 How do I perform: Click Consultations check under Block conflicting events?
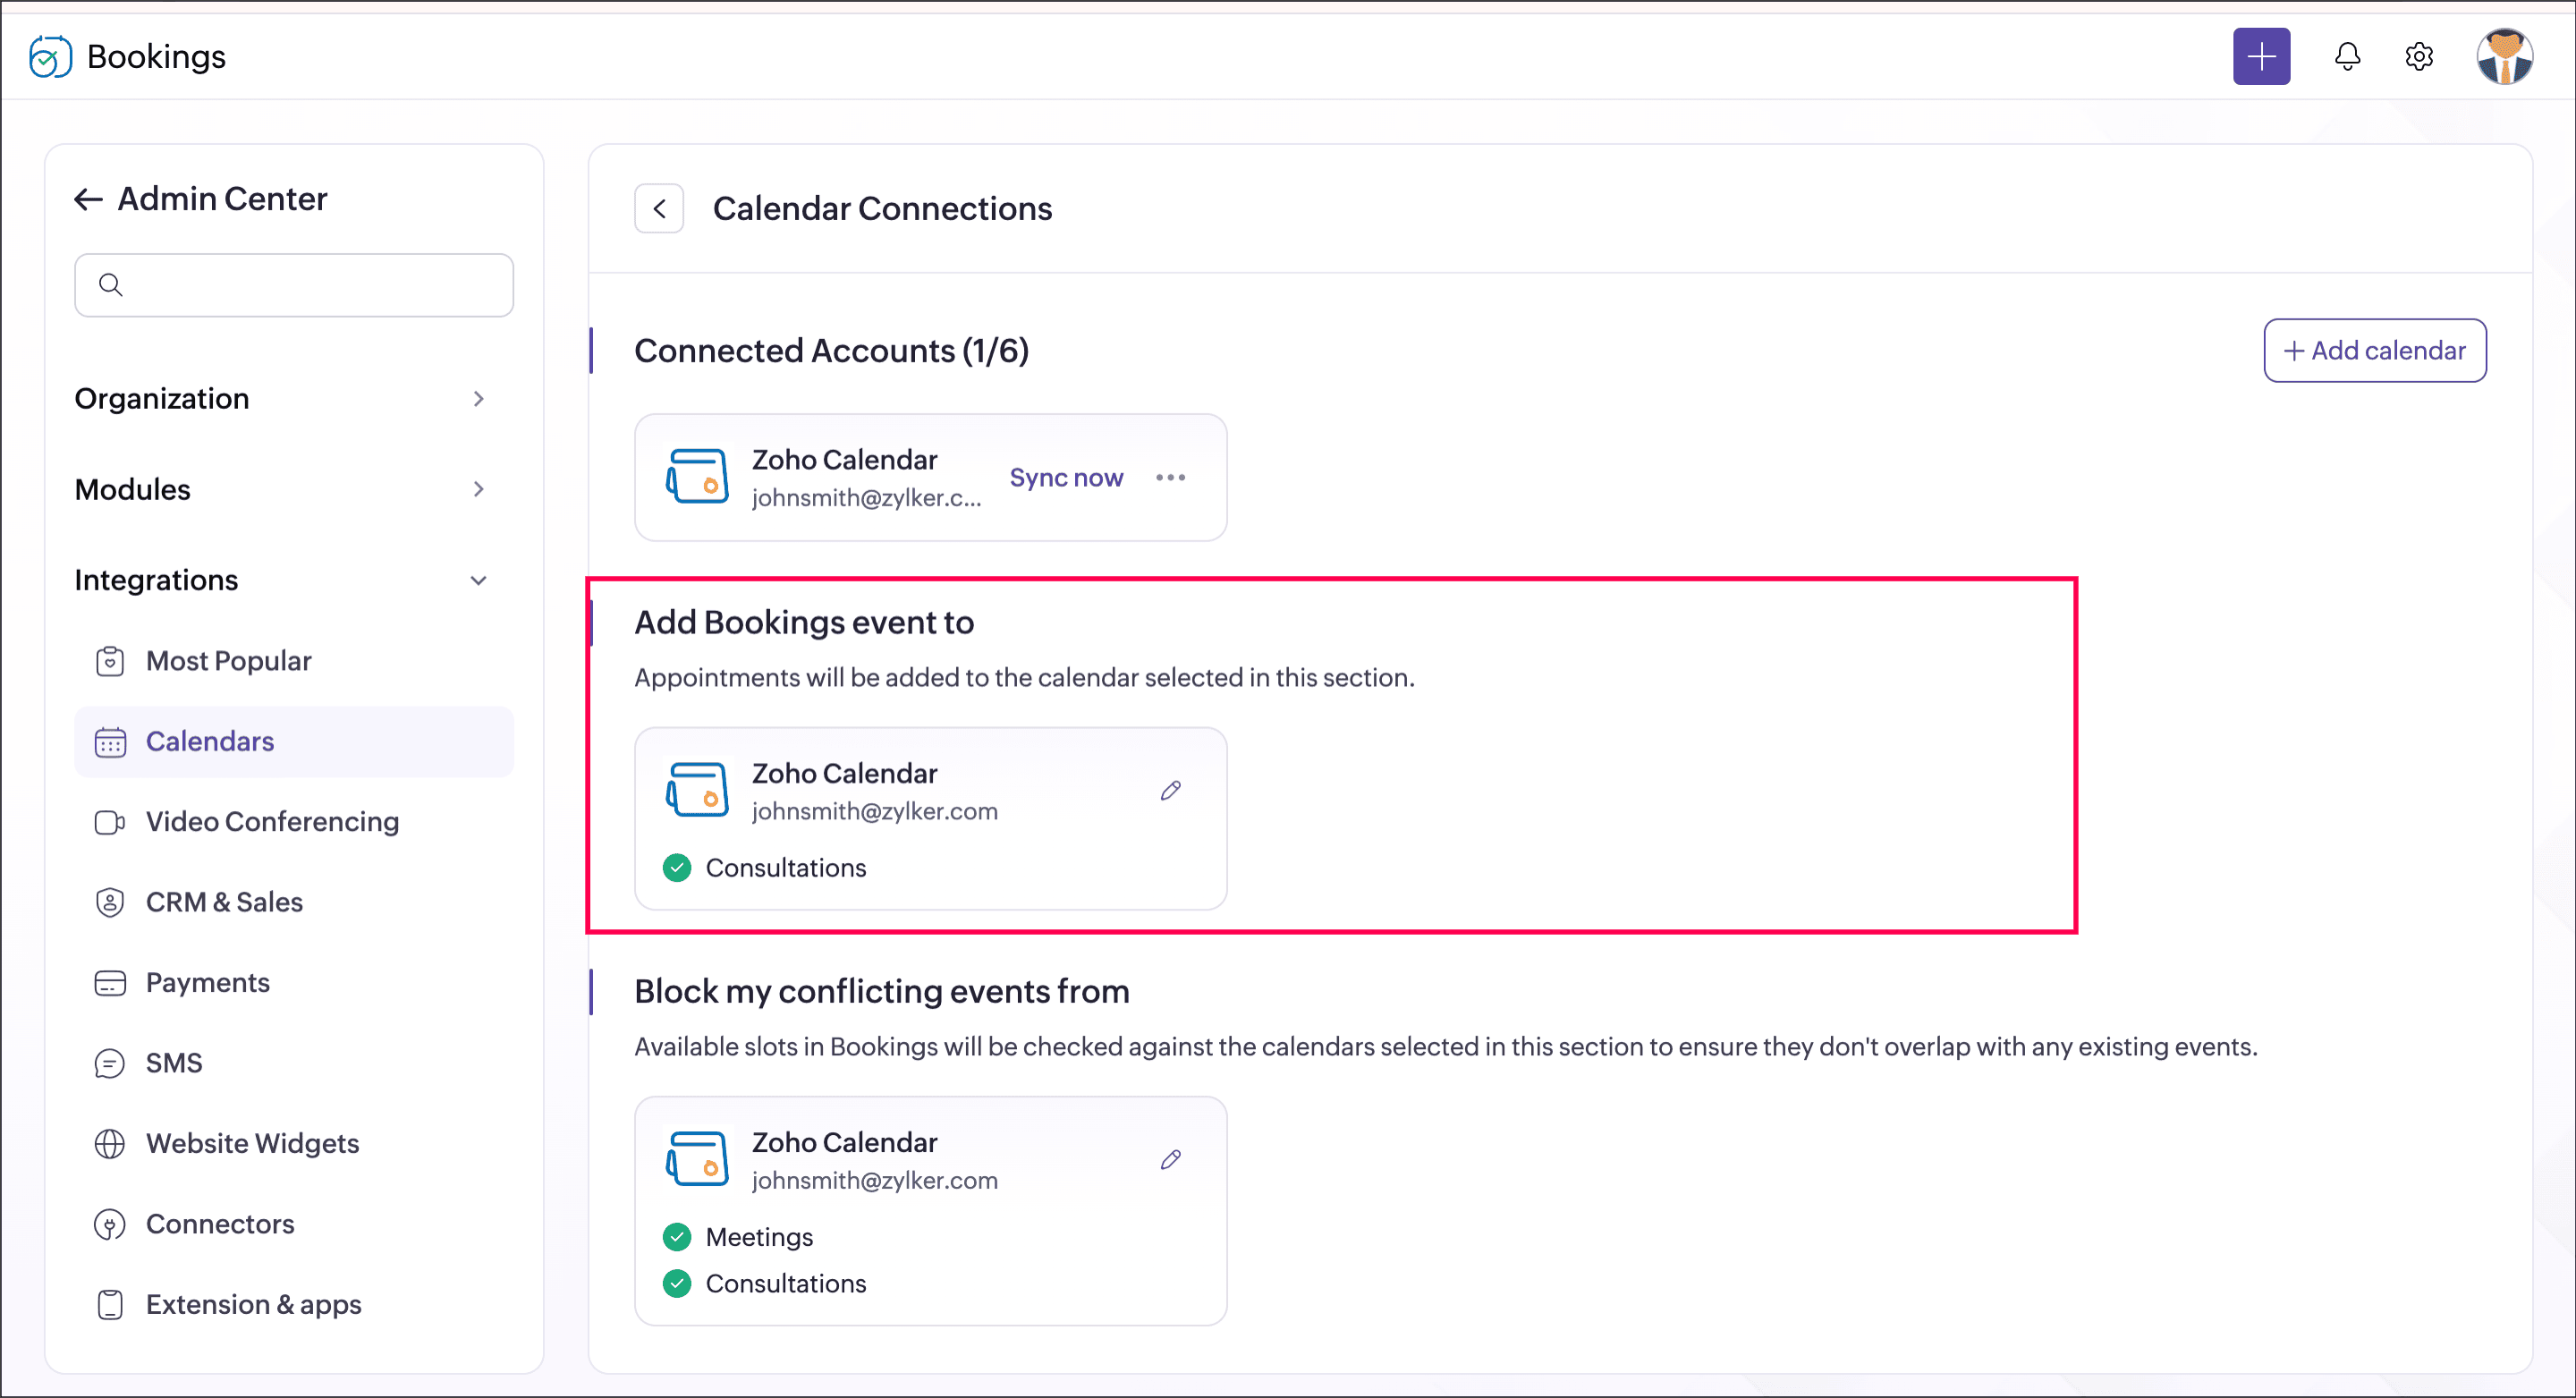[x=677, y=1284]
